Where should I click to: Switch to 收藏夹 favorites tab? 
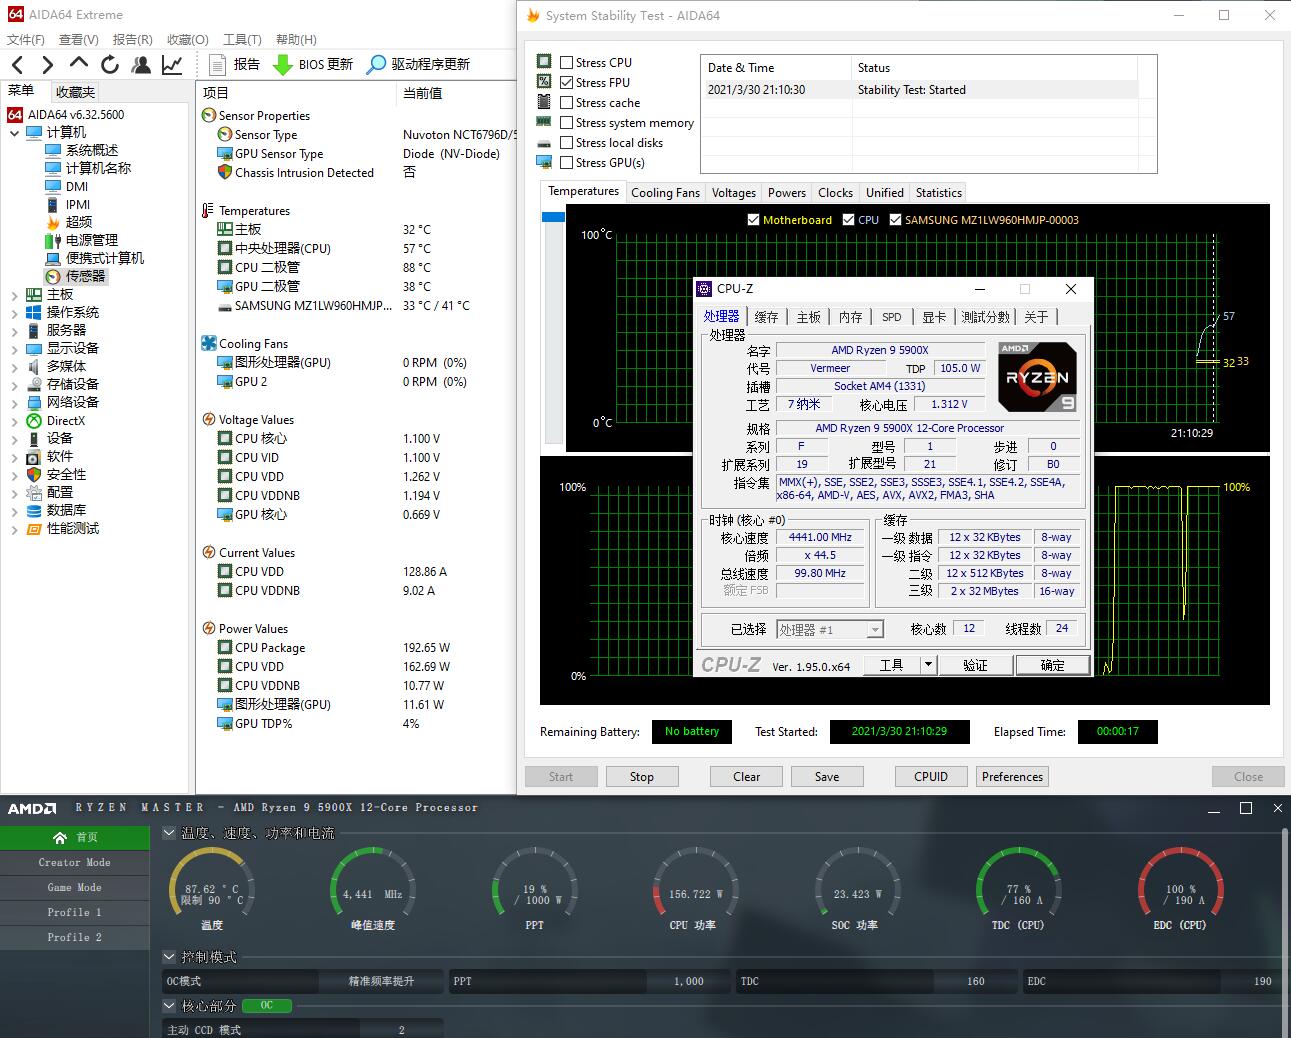[x=75, y=92]
